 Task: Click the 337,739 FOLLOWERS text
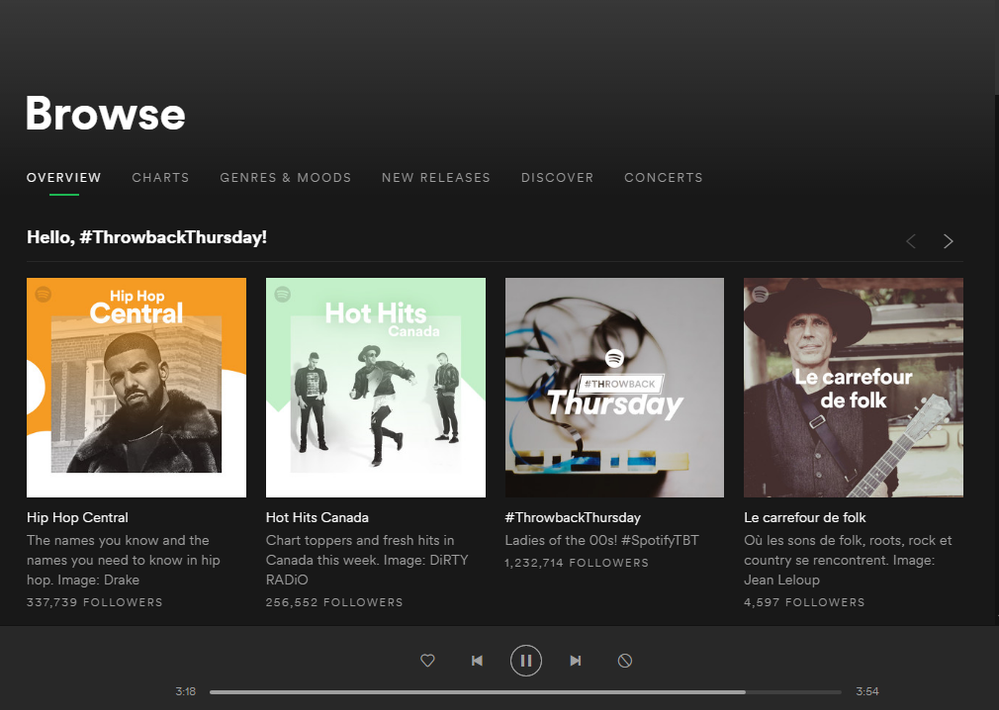coord(94,602)
